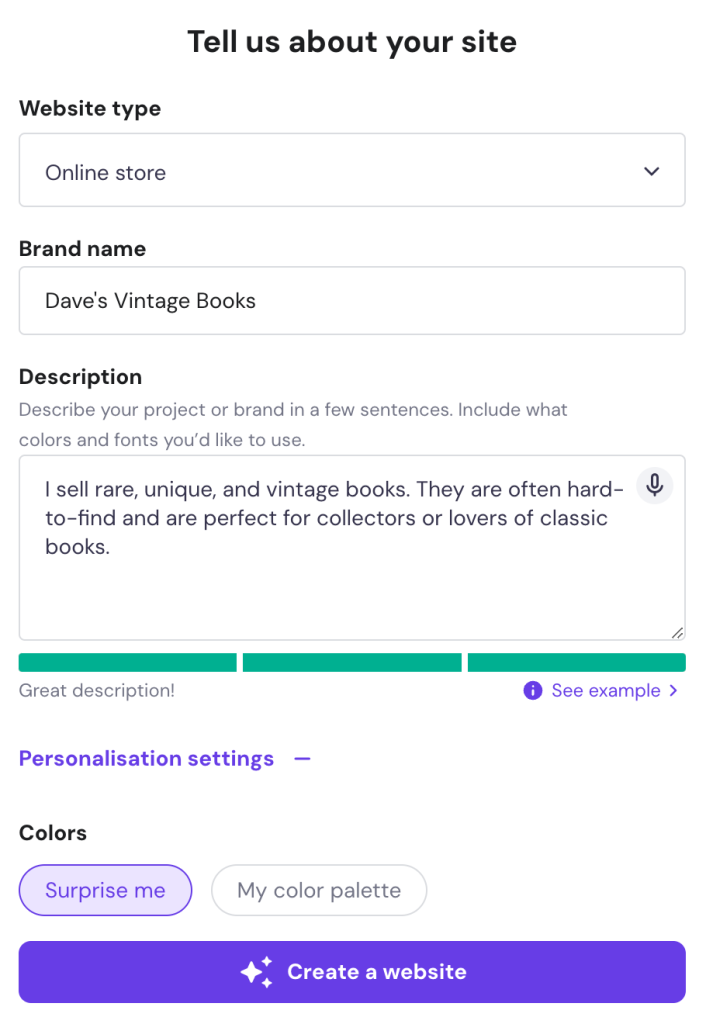Screen dimensions: 706x1024
Task: Click the right arrow after See example
Action: [x=673, y=691]
